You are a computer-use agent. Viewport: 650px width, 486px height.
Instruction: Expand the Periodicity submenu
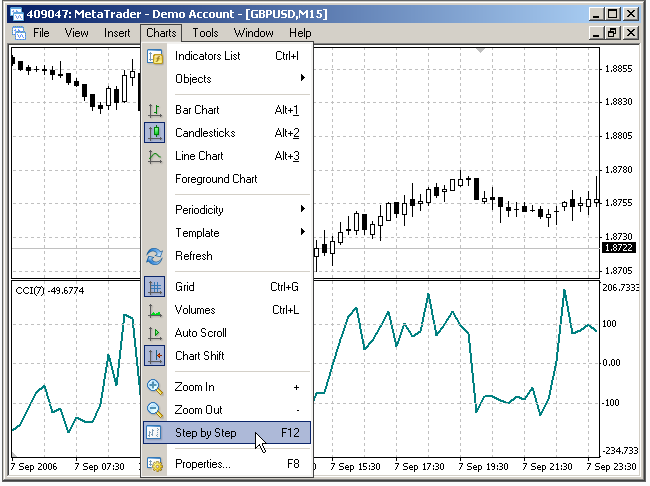pyautogui.click(x=227, y=210)
